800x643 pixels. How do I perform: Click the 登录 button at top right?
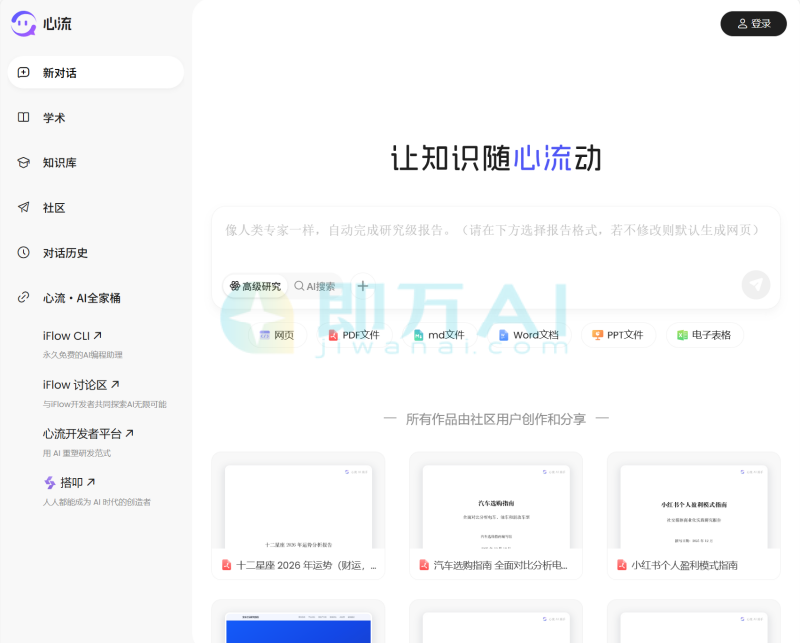pos(753,23)
